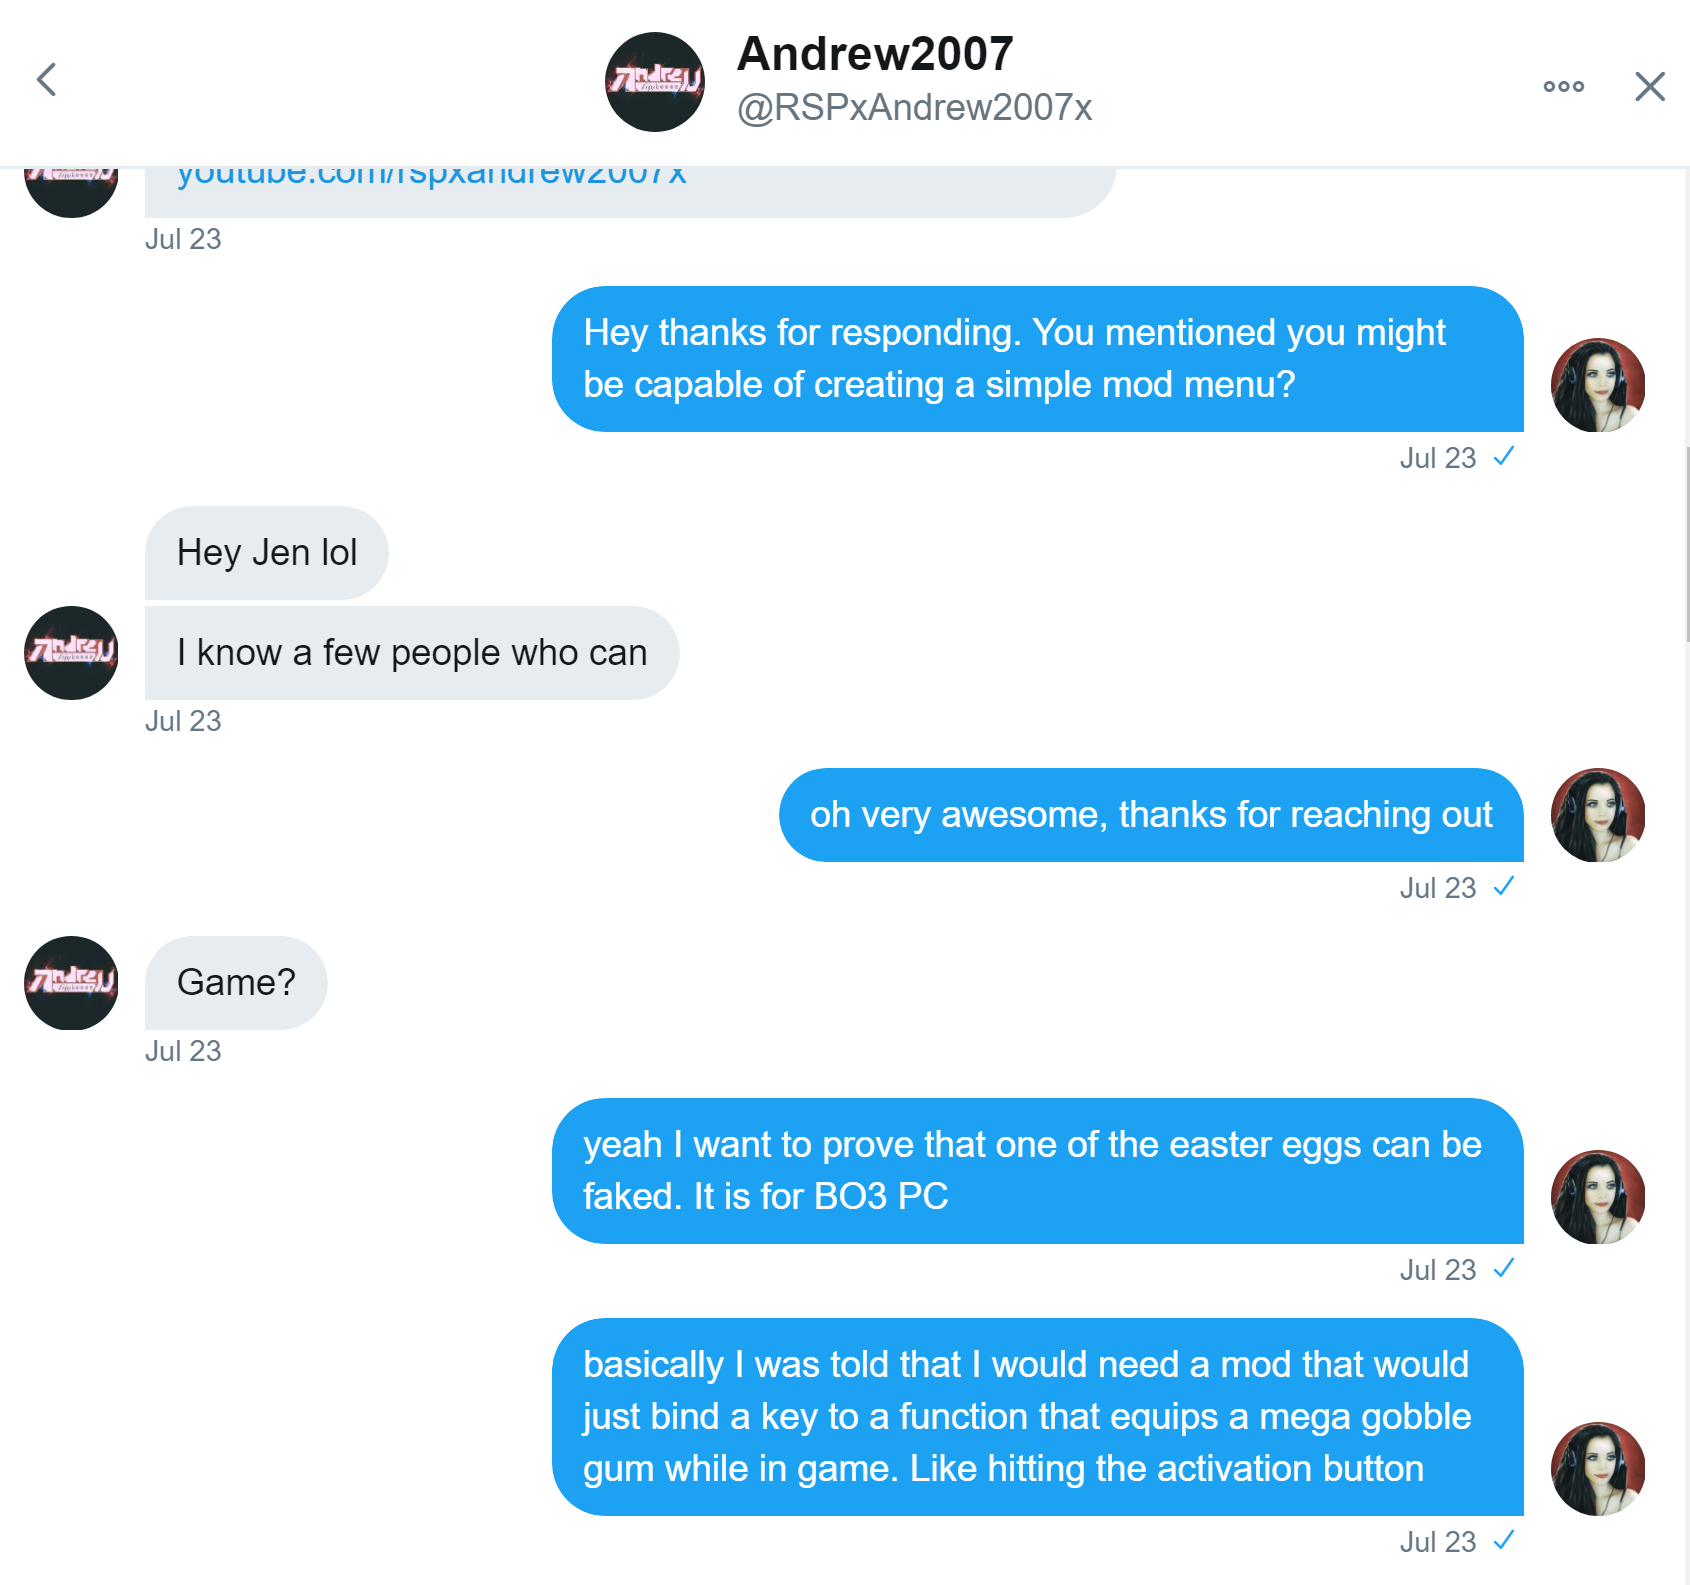Viewport: 1690px width, 1585px height.
Task: Click sender avatar next to 'Hey thanks for responding'
Action: click(1598, 385)
